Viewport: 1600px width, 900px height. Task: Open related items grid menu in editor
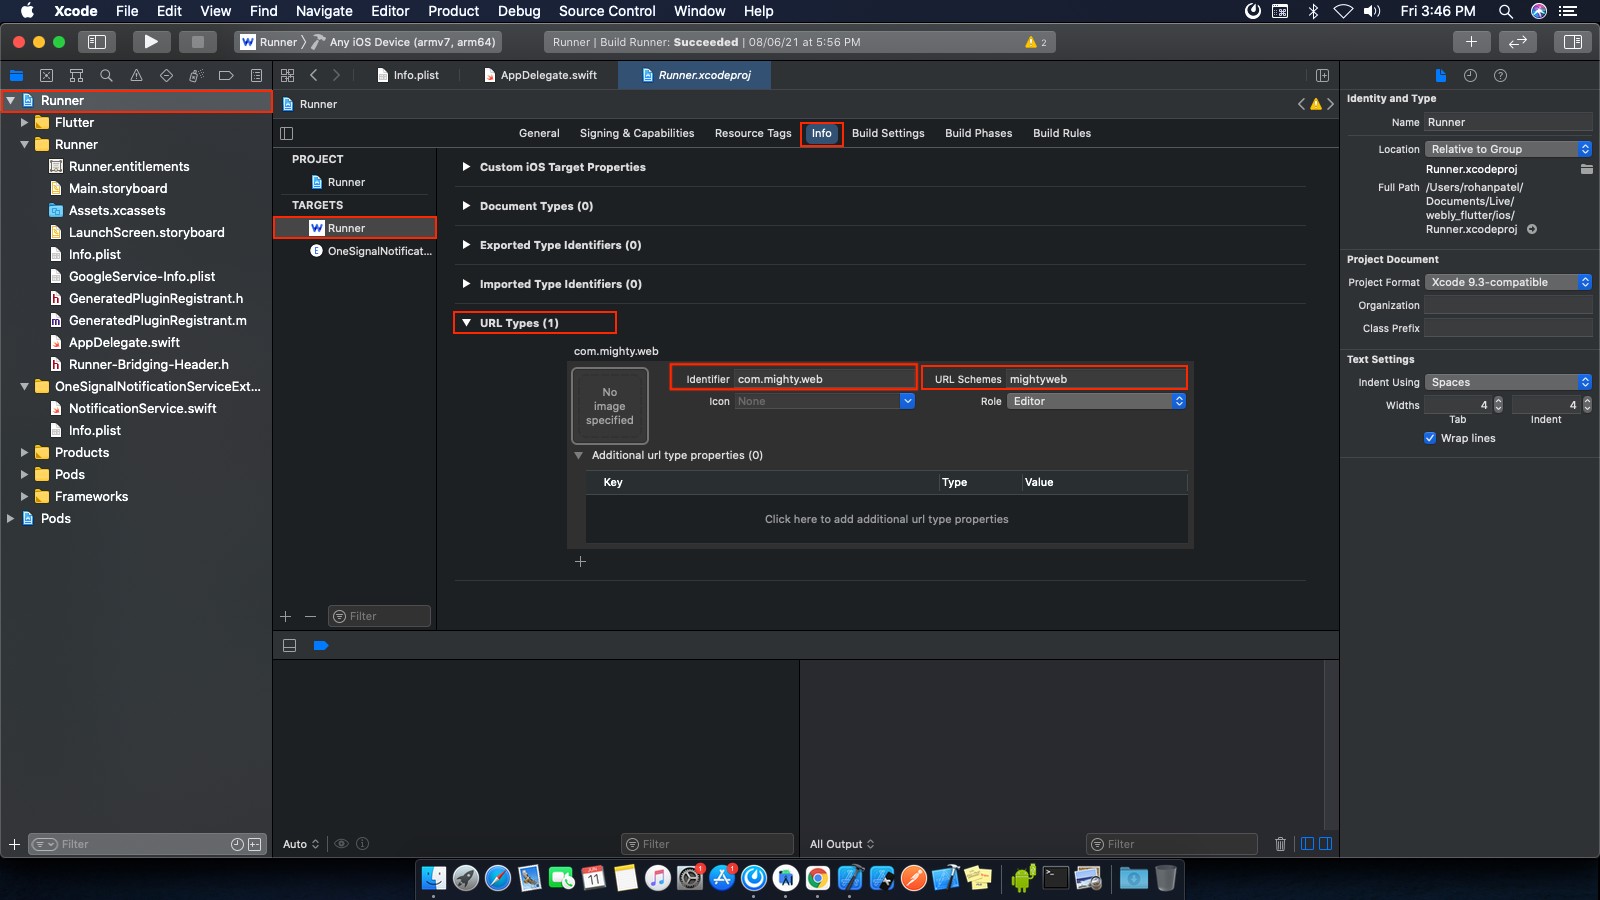[x=288, y=75]
